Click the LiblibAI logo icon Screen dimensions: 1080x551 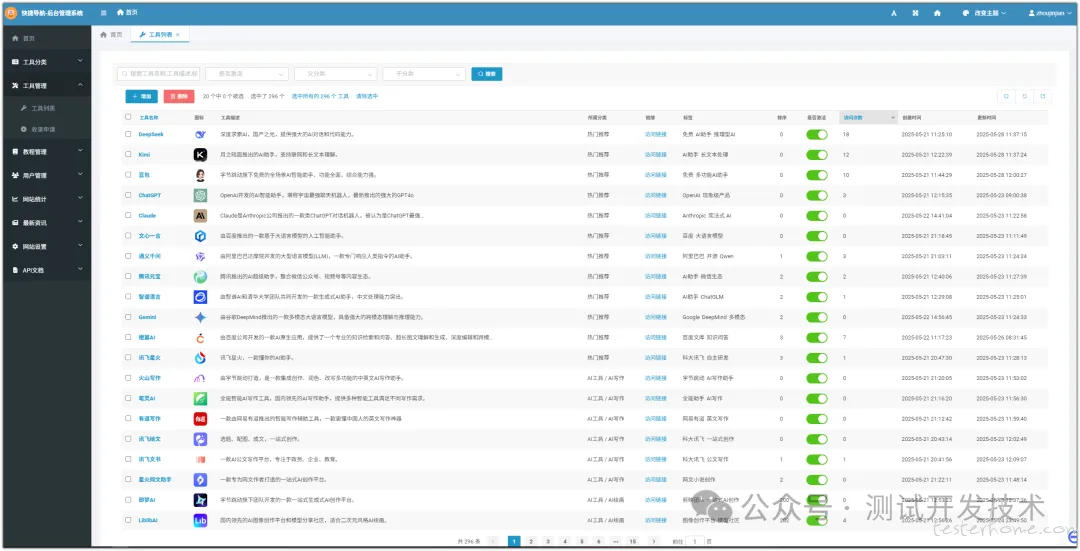click(200, 521)
